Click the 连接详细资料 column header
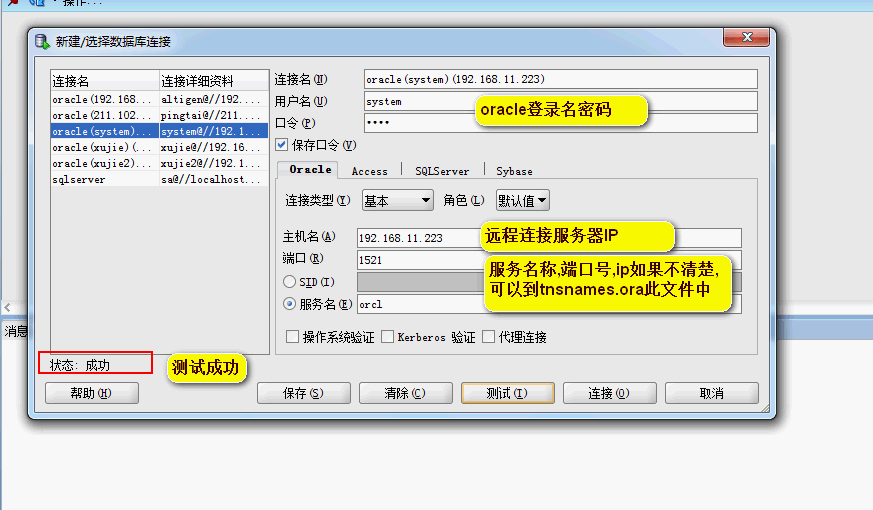 [x=214, y=81]
